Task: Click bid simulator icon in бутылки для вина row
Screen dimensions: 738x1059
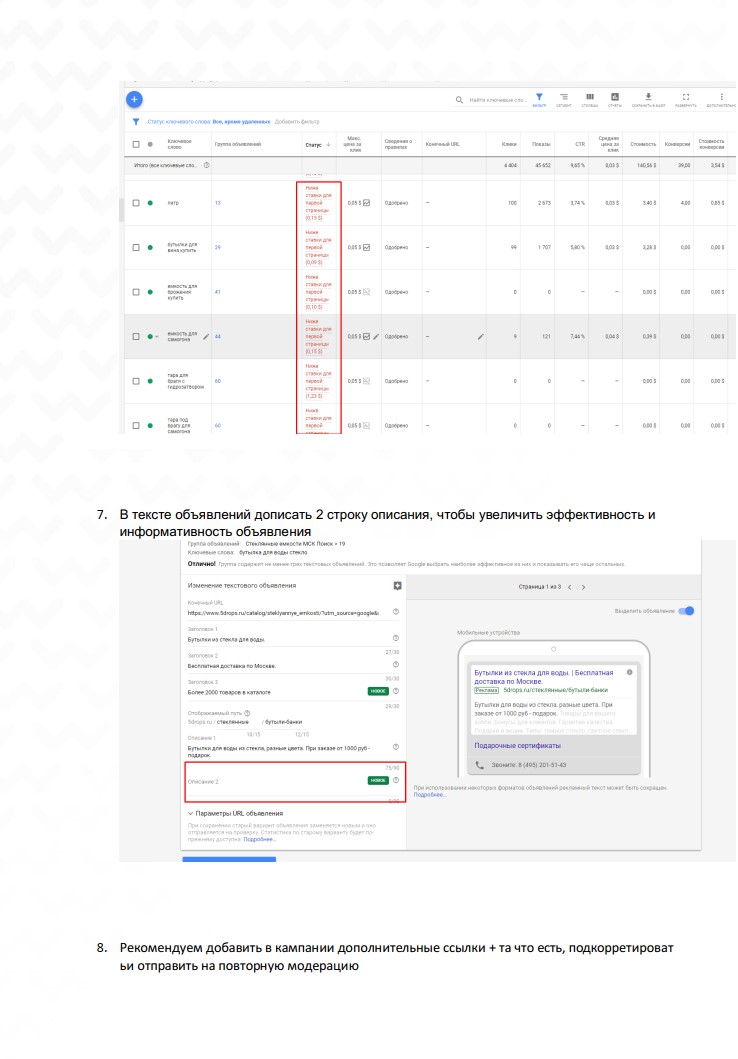Action: (x=367, y=247)
